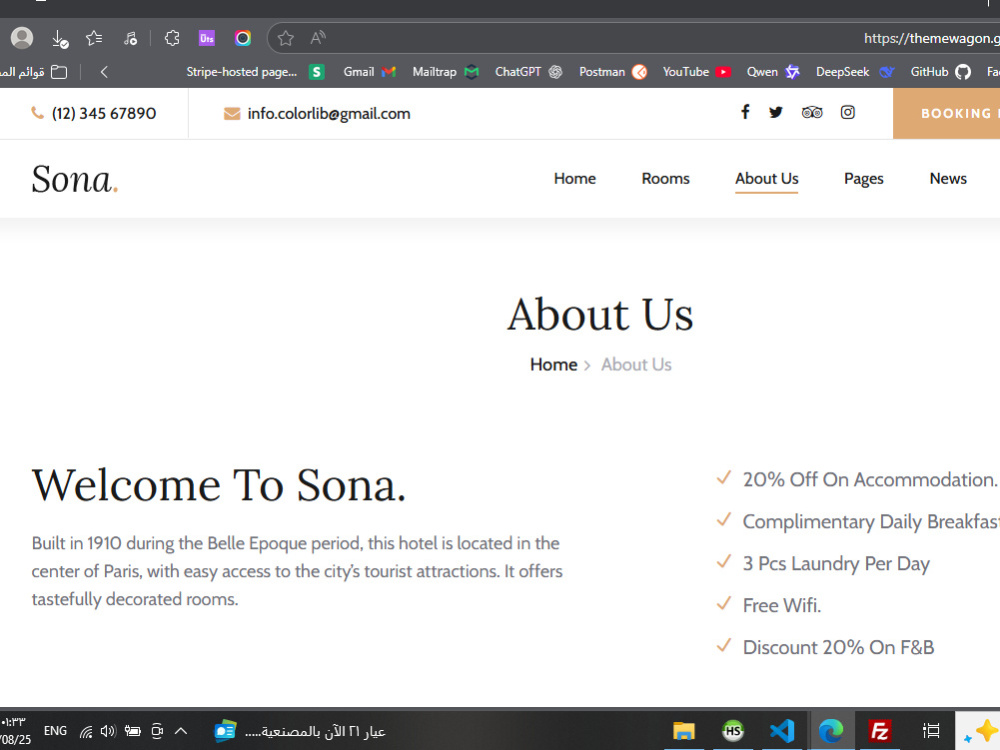Click the info.colorlib@gmail.com email address
Screen dimensions: 1000x750
(329, 114)
